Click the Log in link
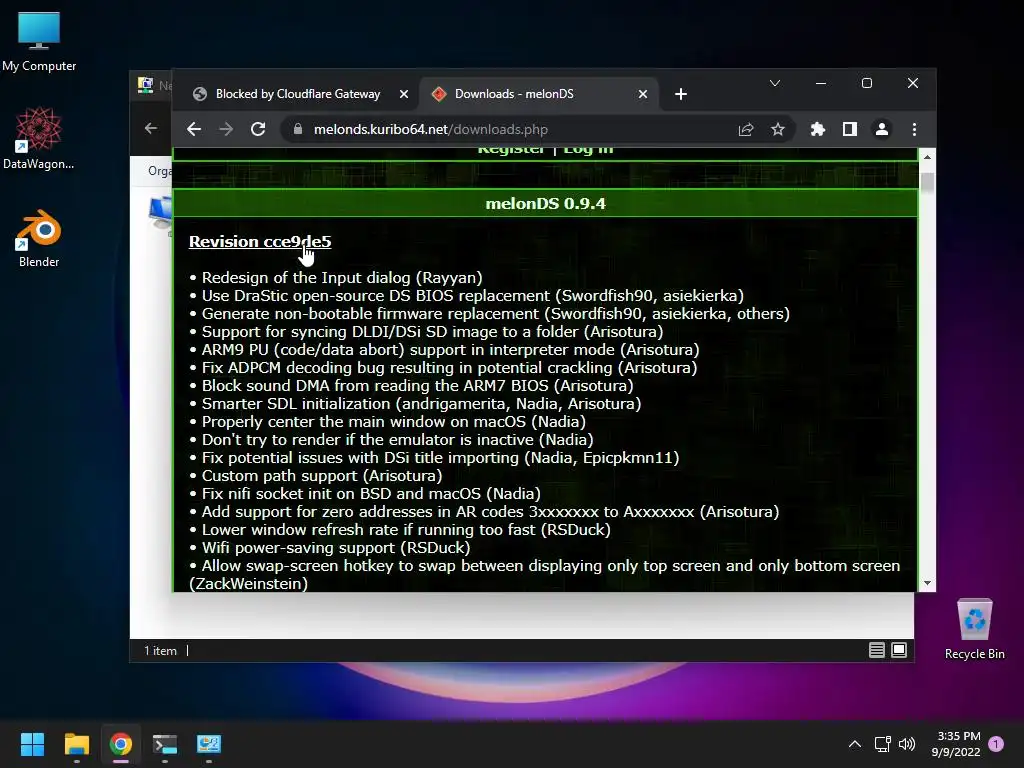1024x768 pixels. [x=588, y=150]
